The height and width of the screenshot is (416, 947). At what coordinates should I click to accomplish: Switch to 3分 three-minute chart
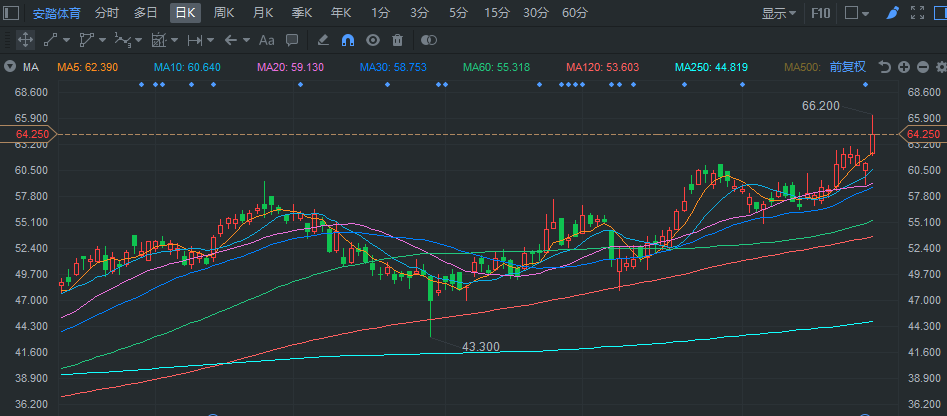[419, 13]
